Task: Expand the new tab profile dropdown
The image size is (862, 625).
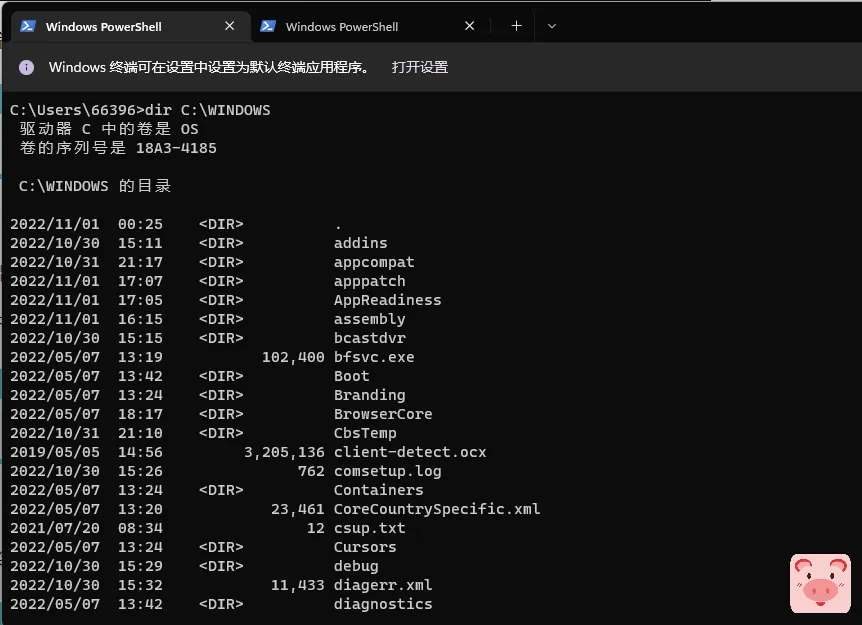Action: coord(552,26)
